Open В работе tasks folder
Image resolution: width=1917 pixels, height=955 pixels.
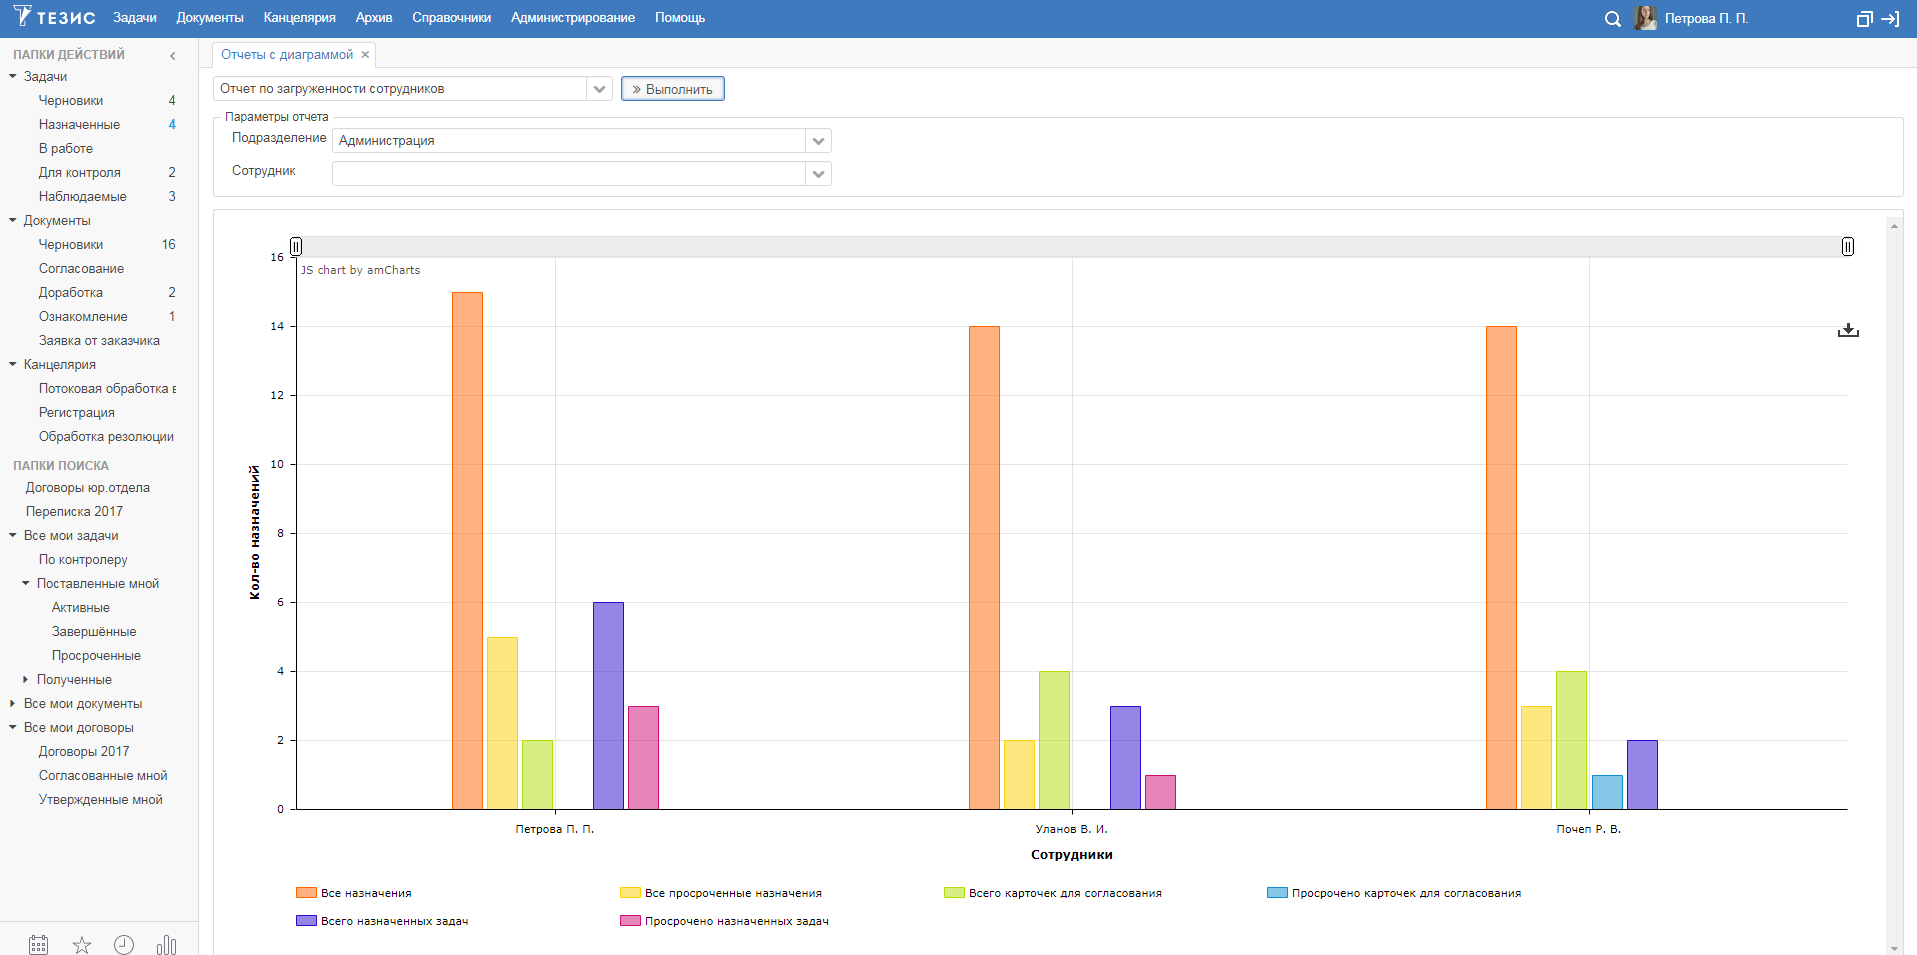click(x=66, y=148)
